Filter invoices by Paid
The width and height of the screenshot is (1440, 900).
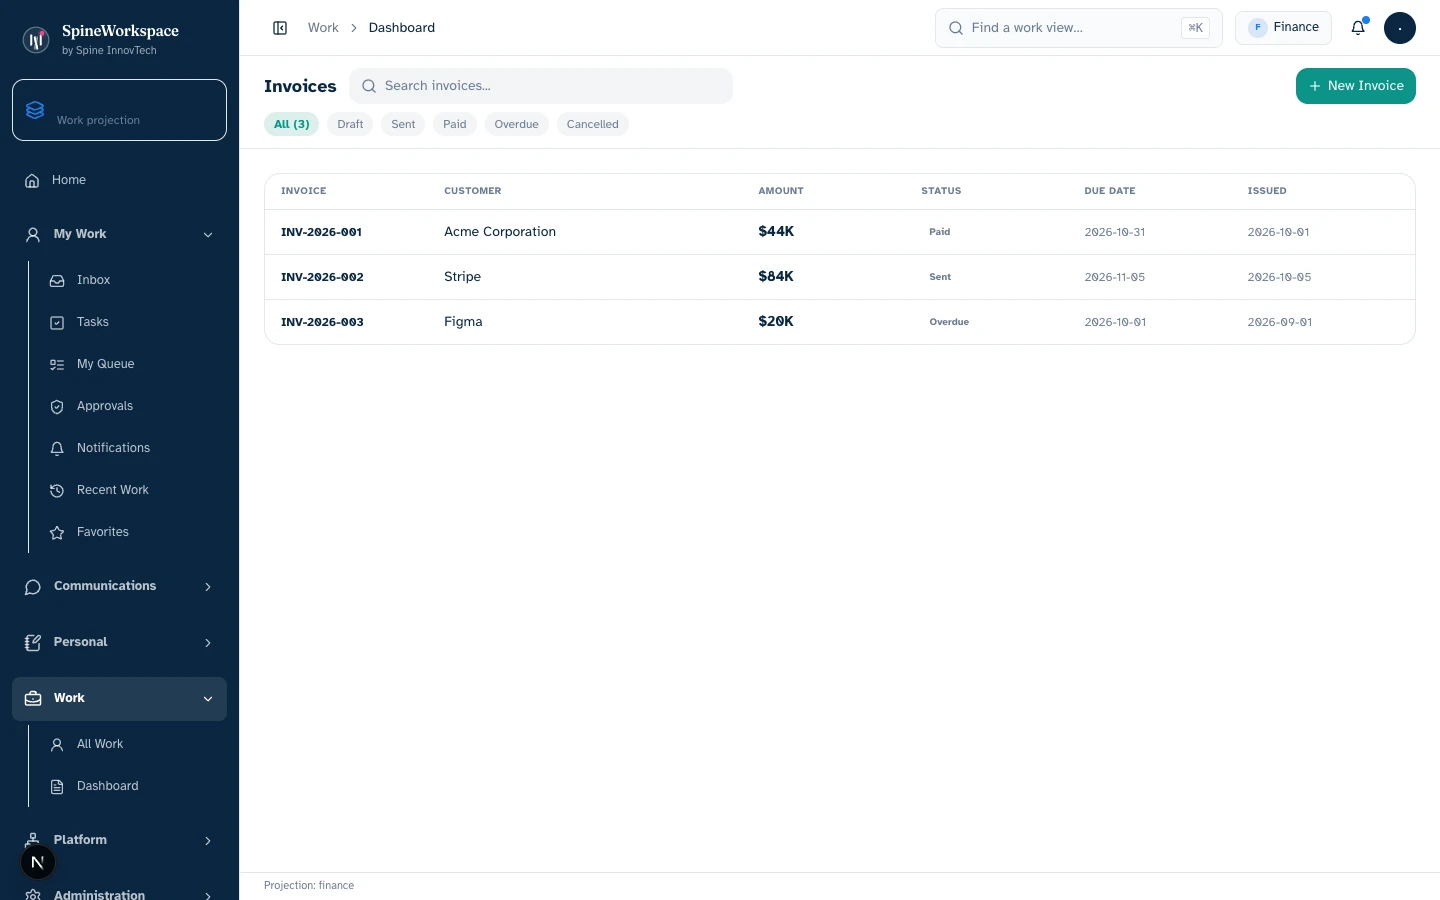pos(455,124)
